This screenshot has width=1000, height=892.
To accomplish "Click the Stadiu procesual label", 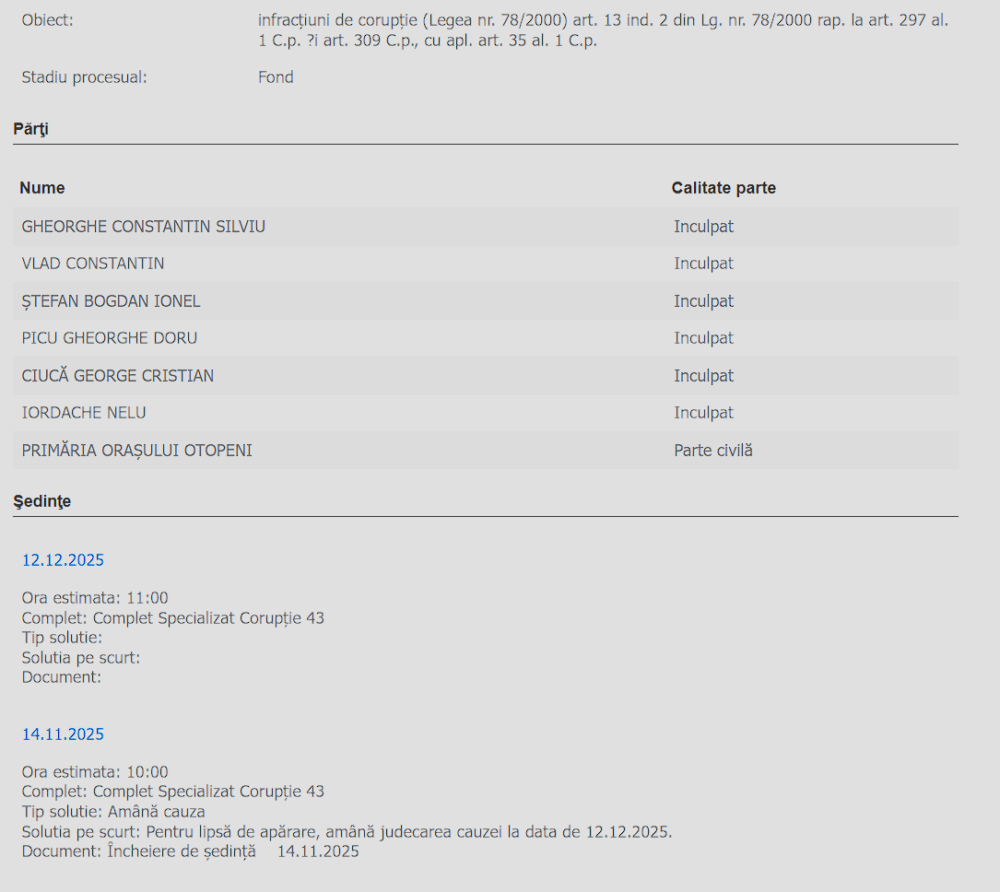I will click(84, 77).
